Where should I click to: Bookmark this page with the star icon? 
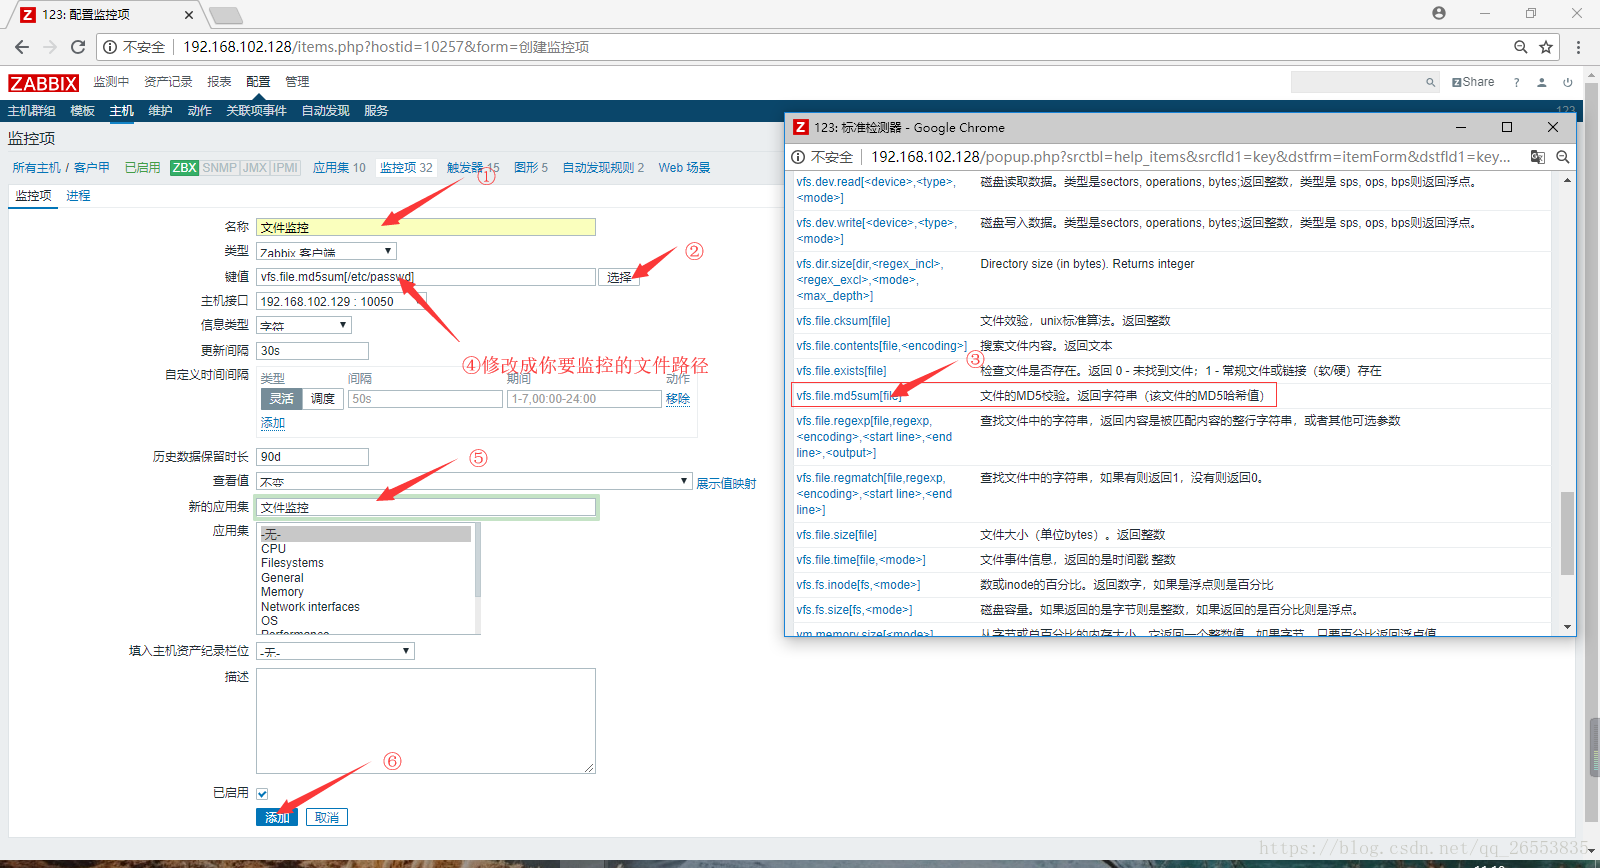click(x=1546, y=47)
